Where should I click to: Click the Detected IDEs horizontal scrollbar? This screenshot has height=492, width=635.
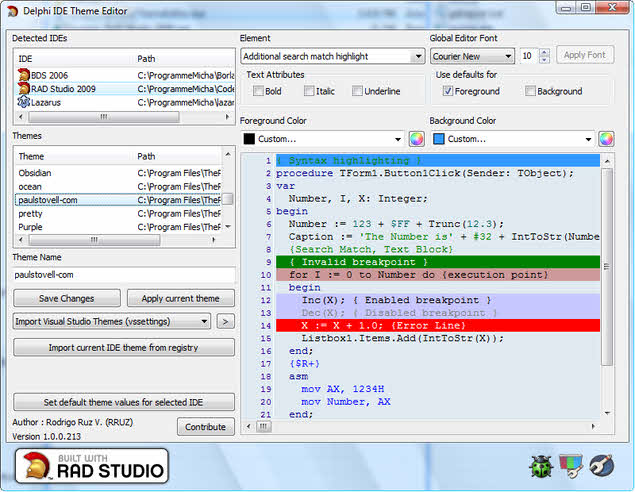coord(104,117)
